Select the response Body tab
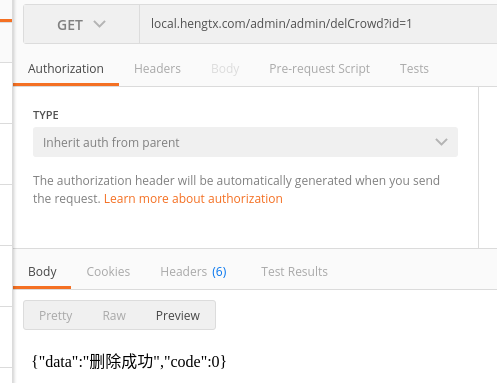 pos(42,272)
